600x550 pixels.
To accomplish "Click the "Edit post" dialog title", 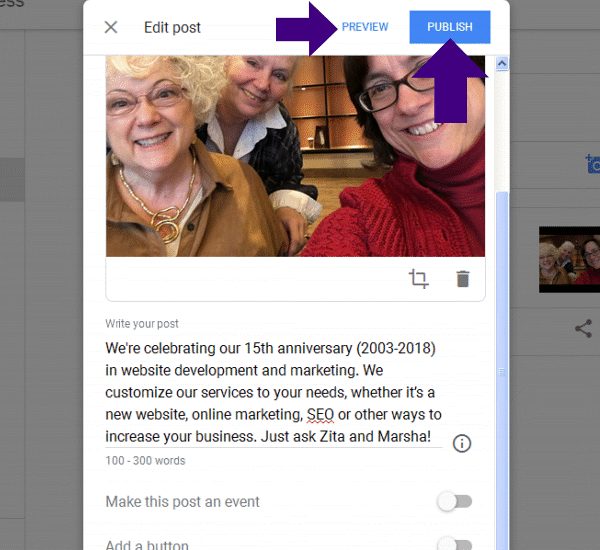I will pyautogui.click(x=172, y=27).
